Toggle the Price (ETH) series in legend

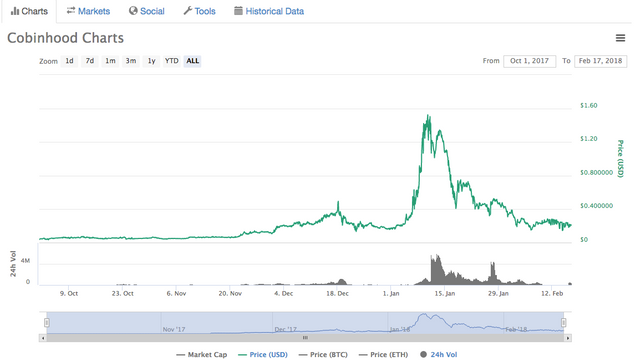point(383,354)
